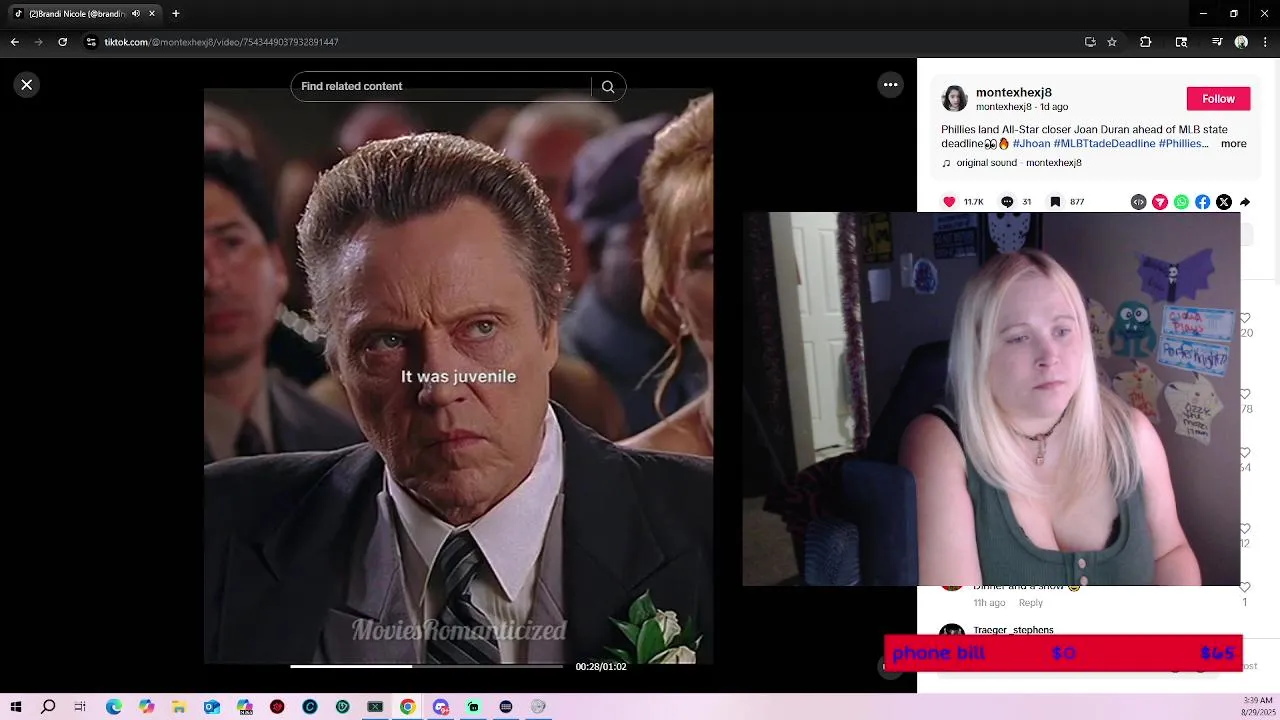Image resolution: width=1280 pixels, height=720 pixels.
Task: Open comments via the speech bubble icon
Action: tap(1007, 202)
